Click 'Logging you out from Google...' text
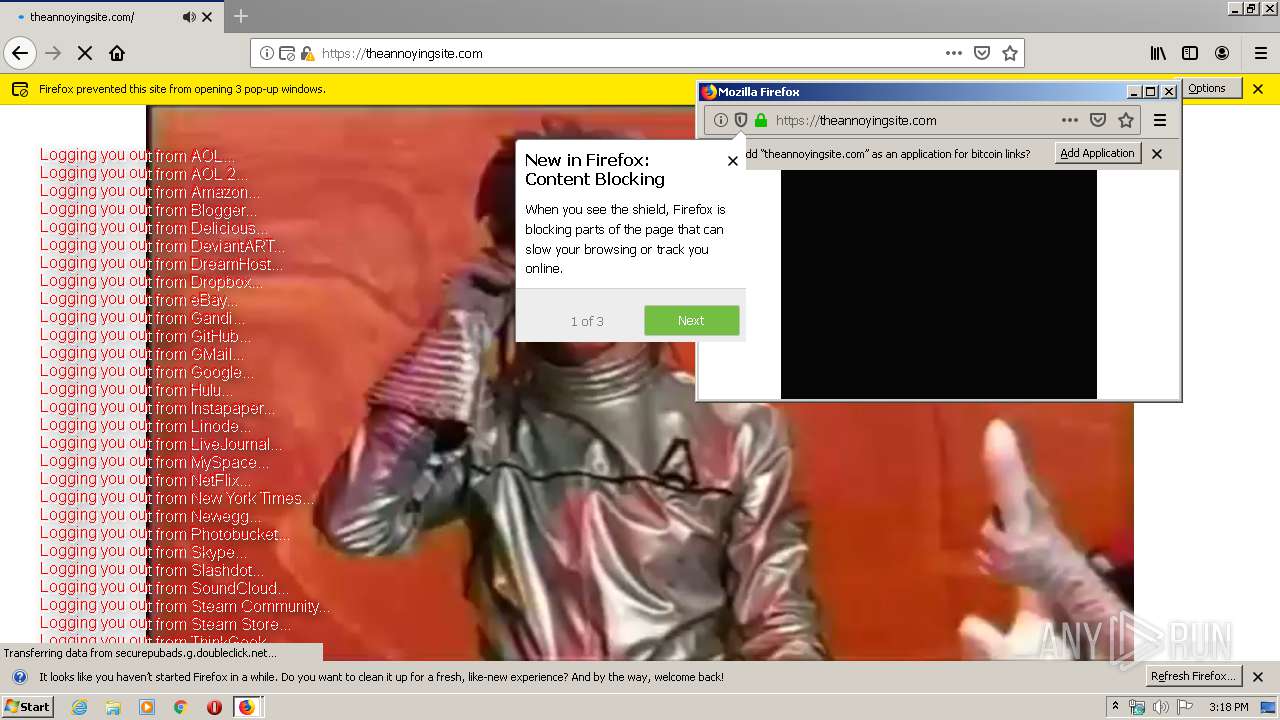The width and height of the screenshot is (1280, 720). pyautogui.click(x=147, y=372)
